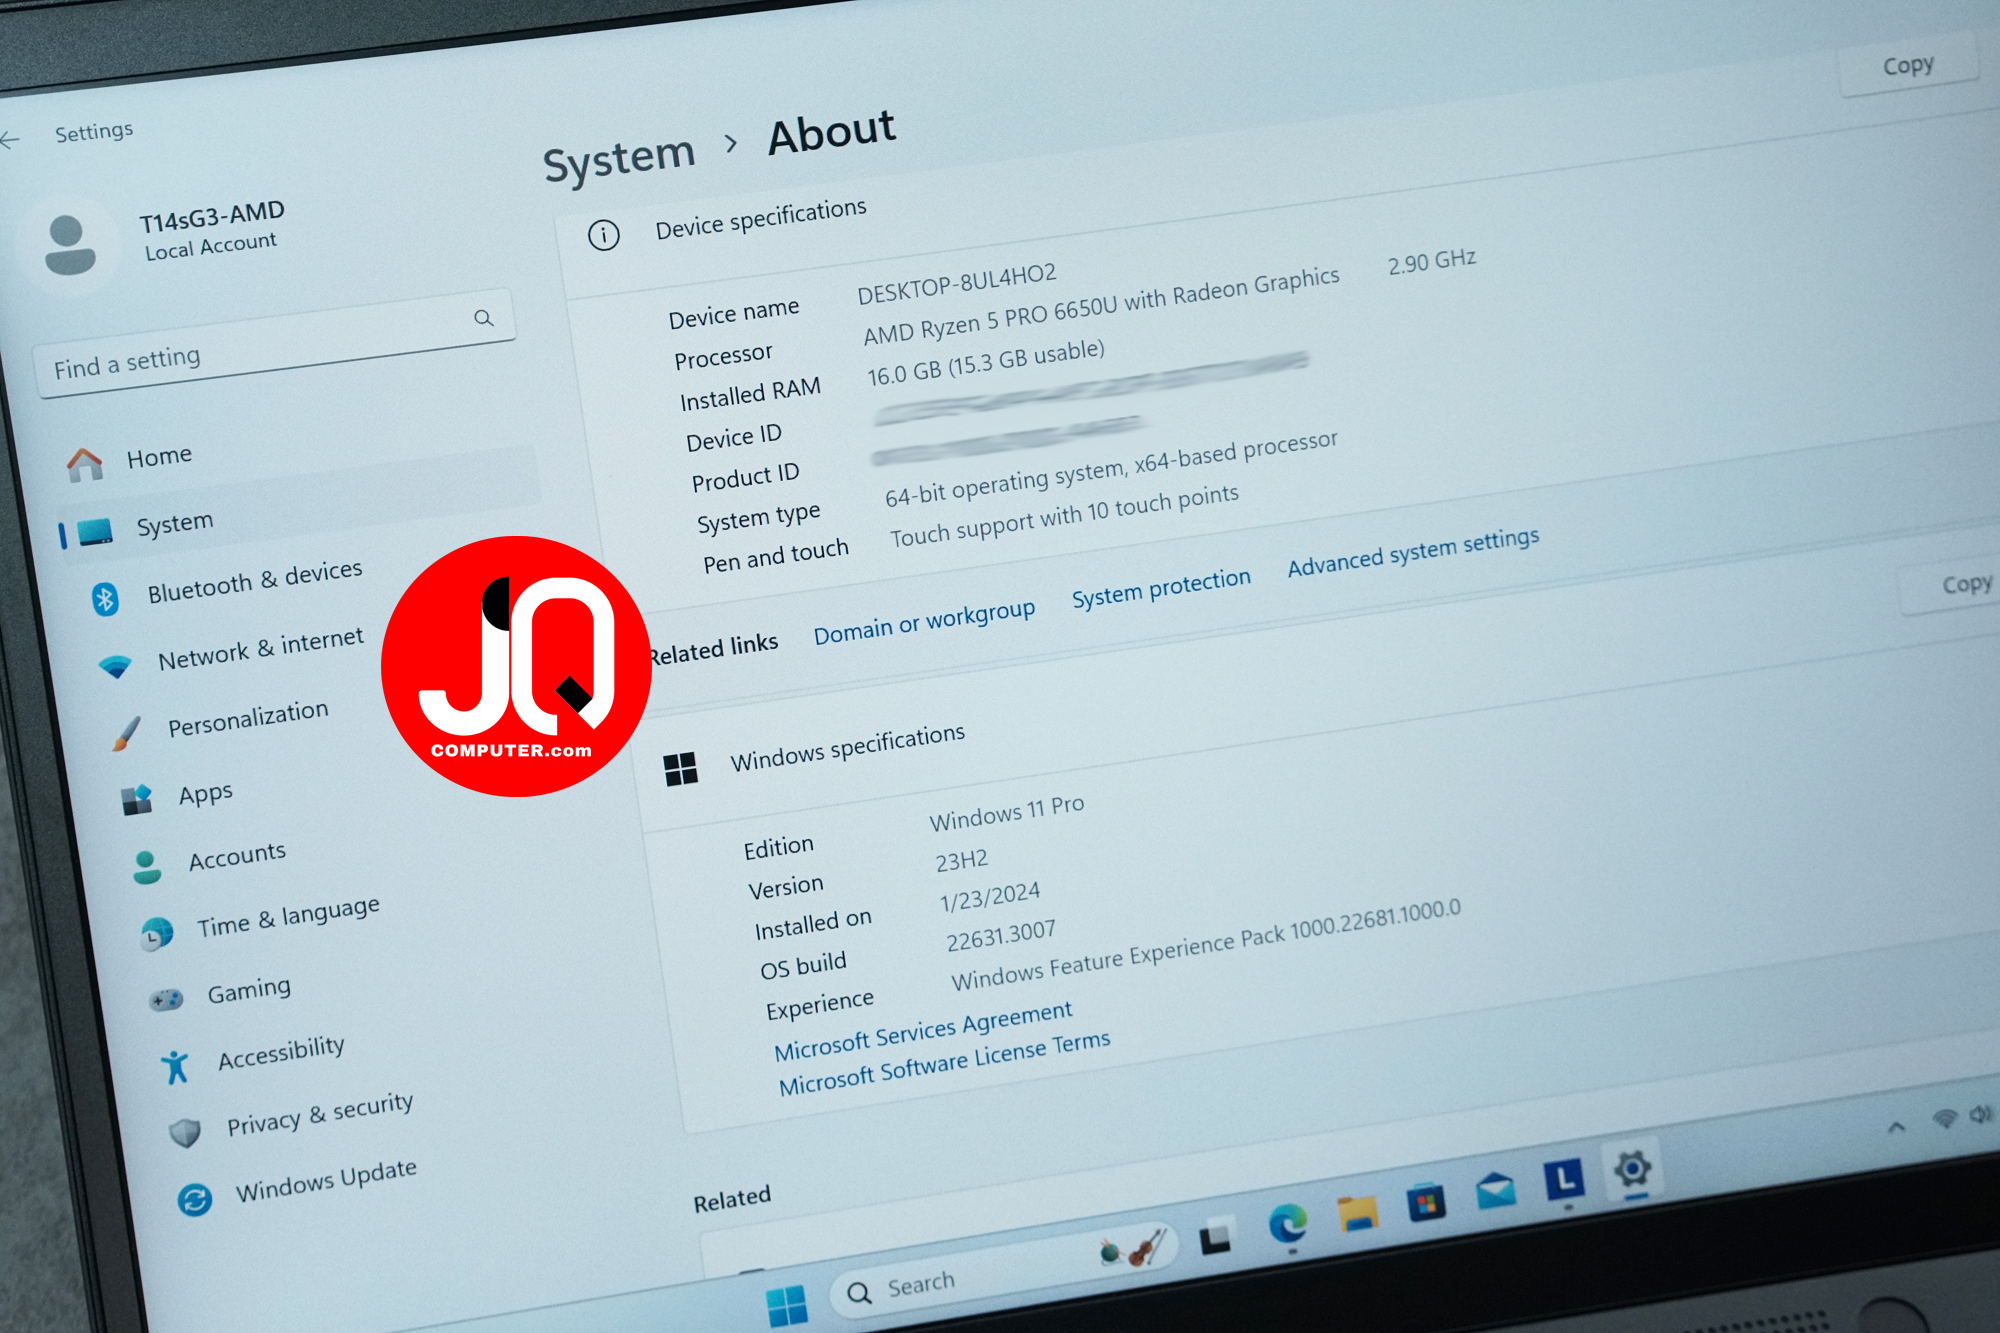Click the Windows Feature Experience Pack value
The width and height of the screenshot is (2000, 1333).
(1205, 944)
